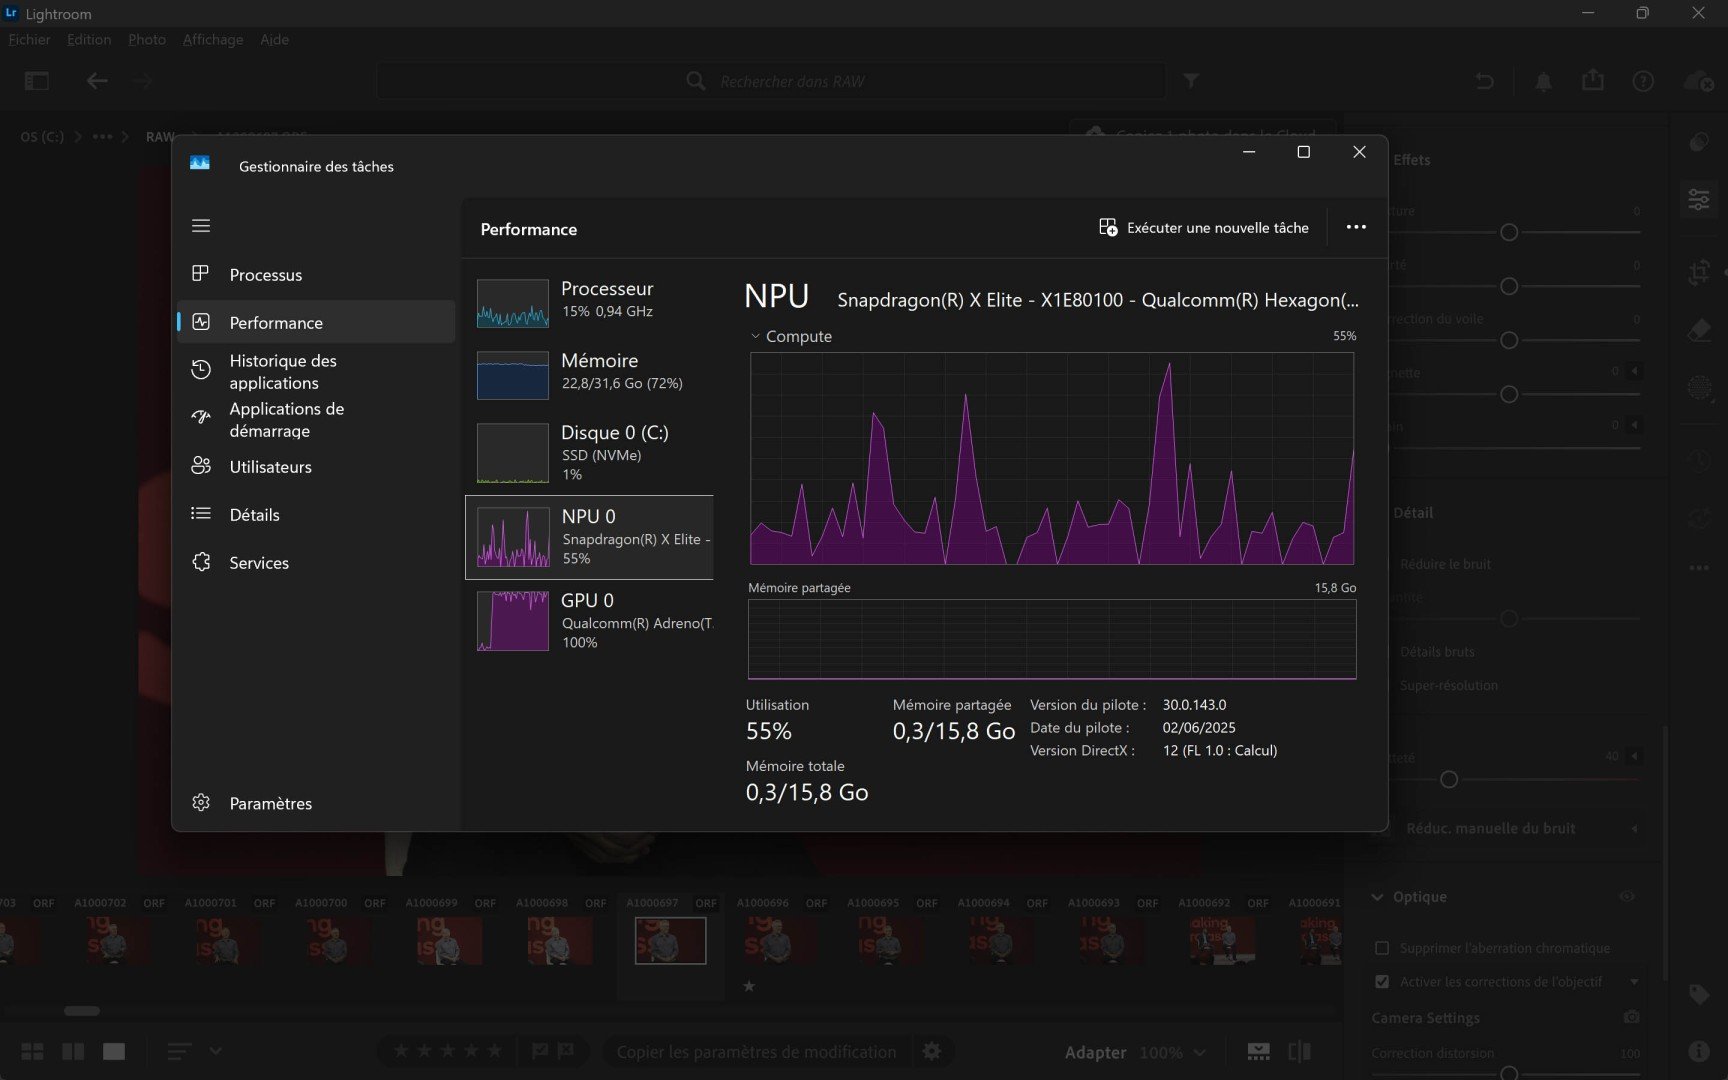Select filmstrip thumbnail A1000697
The width and height of the screenshot is (1728, 1080).
[670, 941]
